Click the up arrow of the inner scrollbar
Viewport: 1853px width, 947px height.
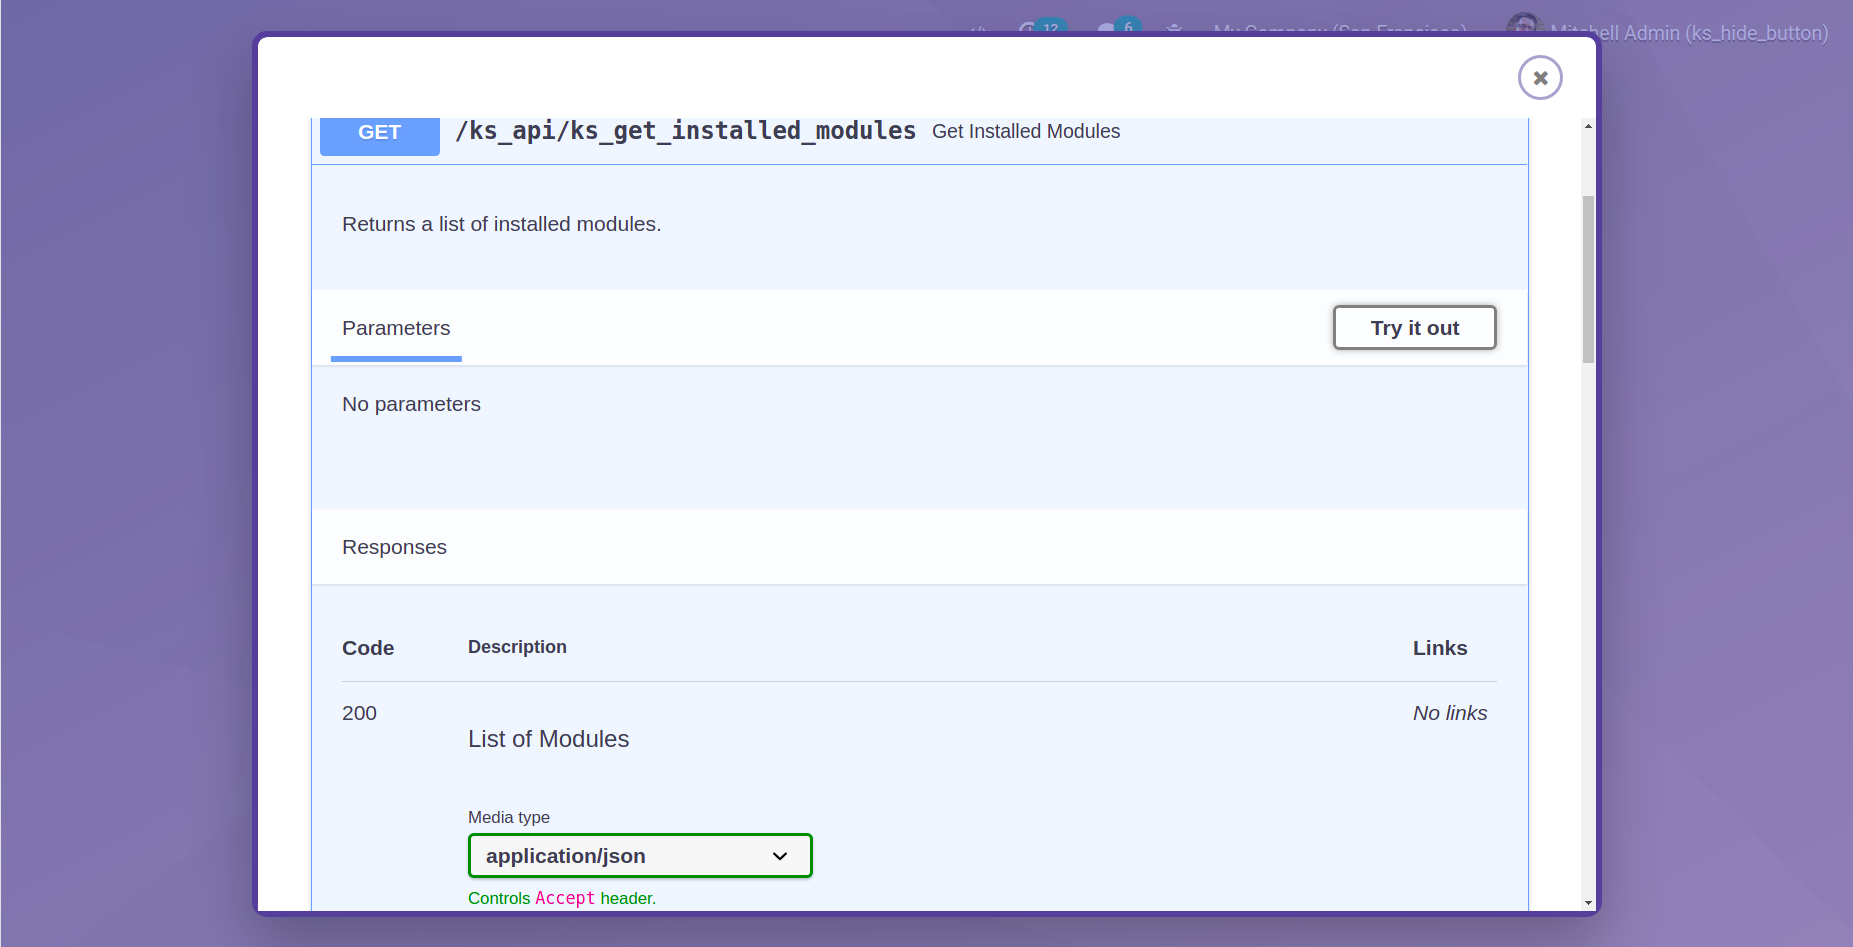1587,126
